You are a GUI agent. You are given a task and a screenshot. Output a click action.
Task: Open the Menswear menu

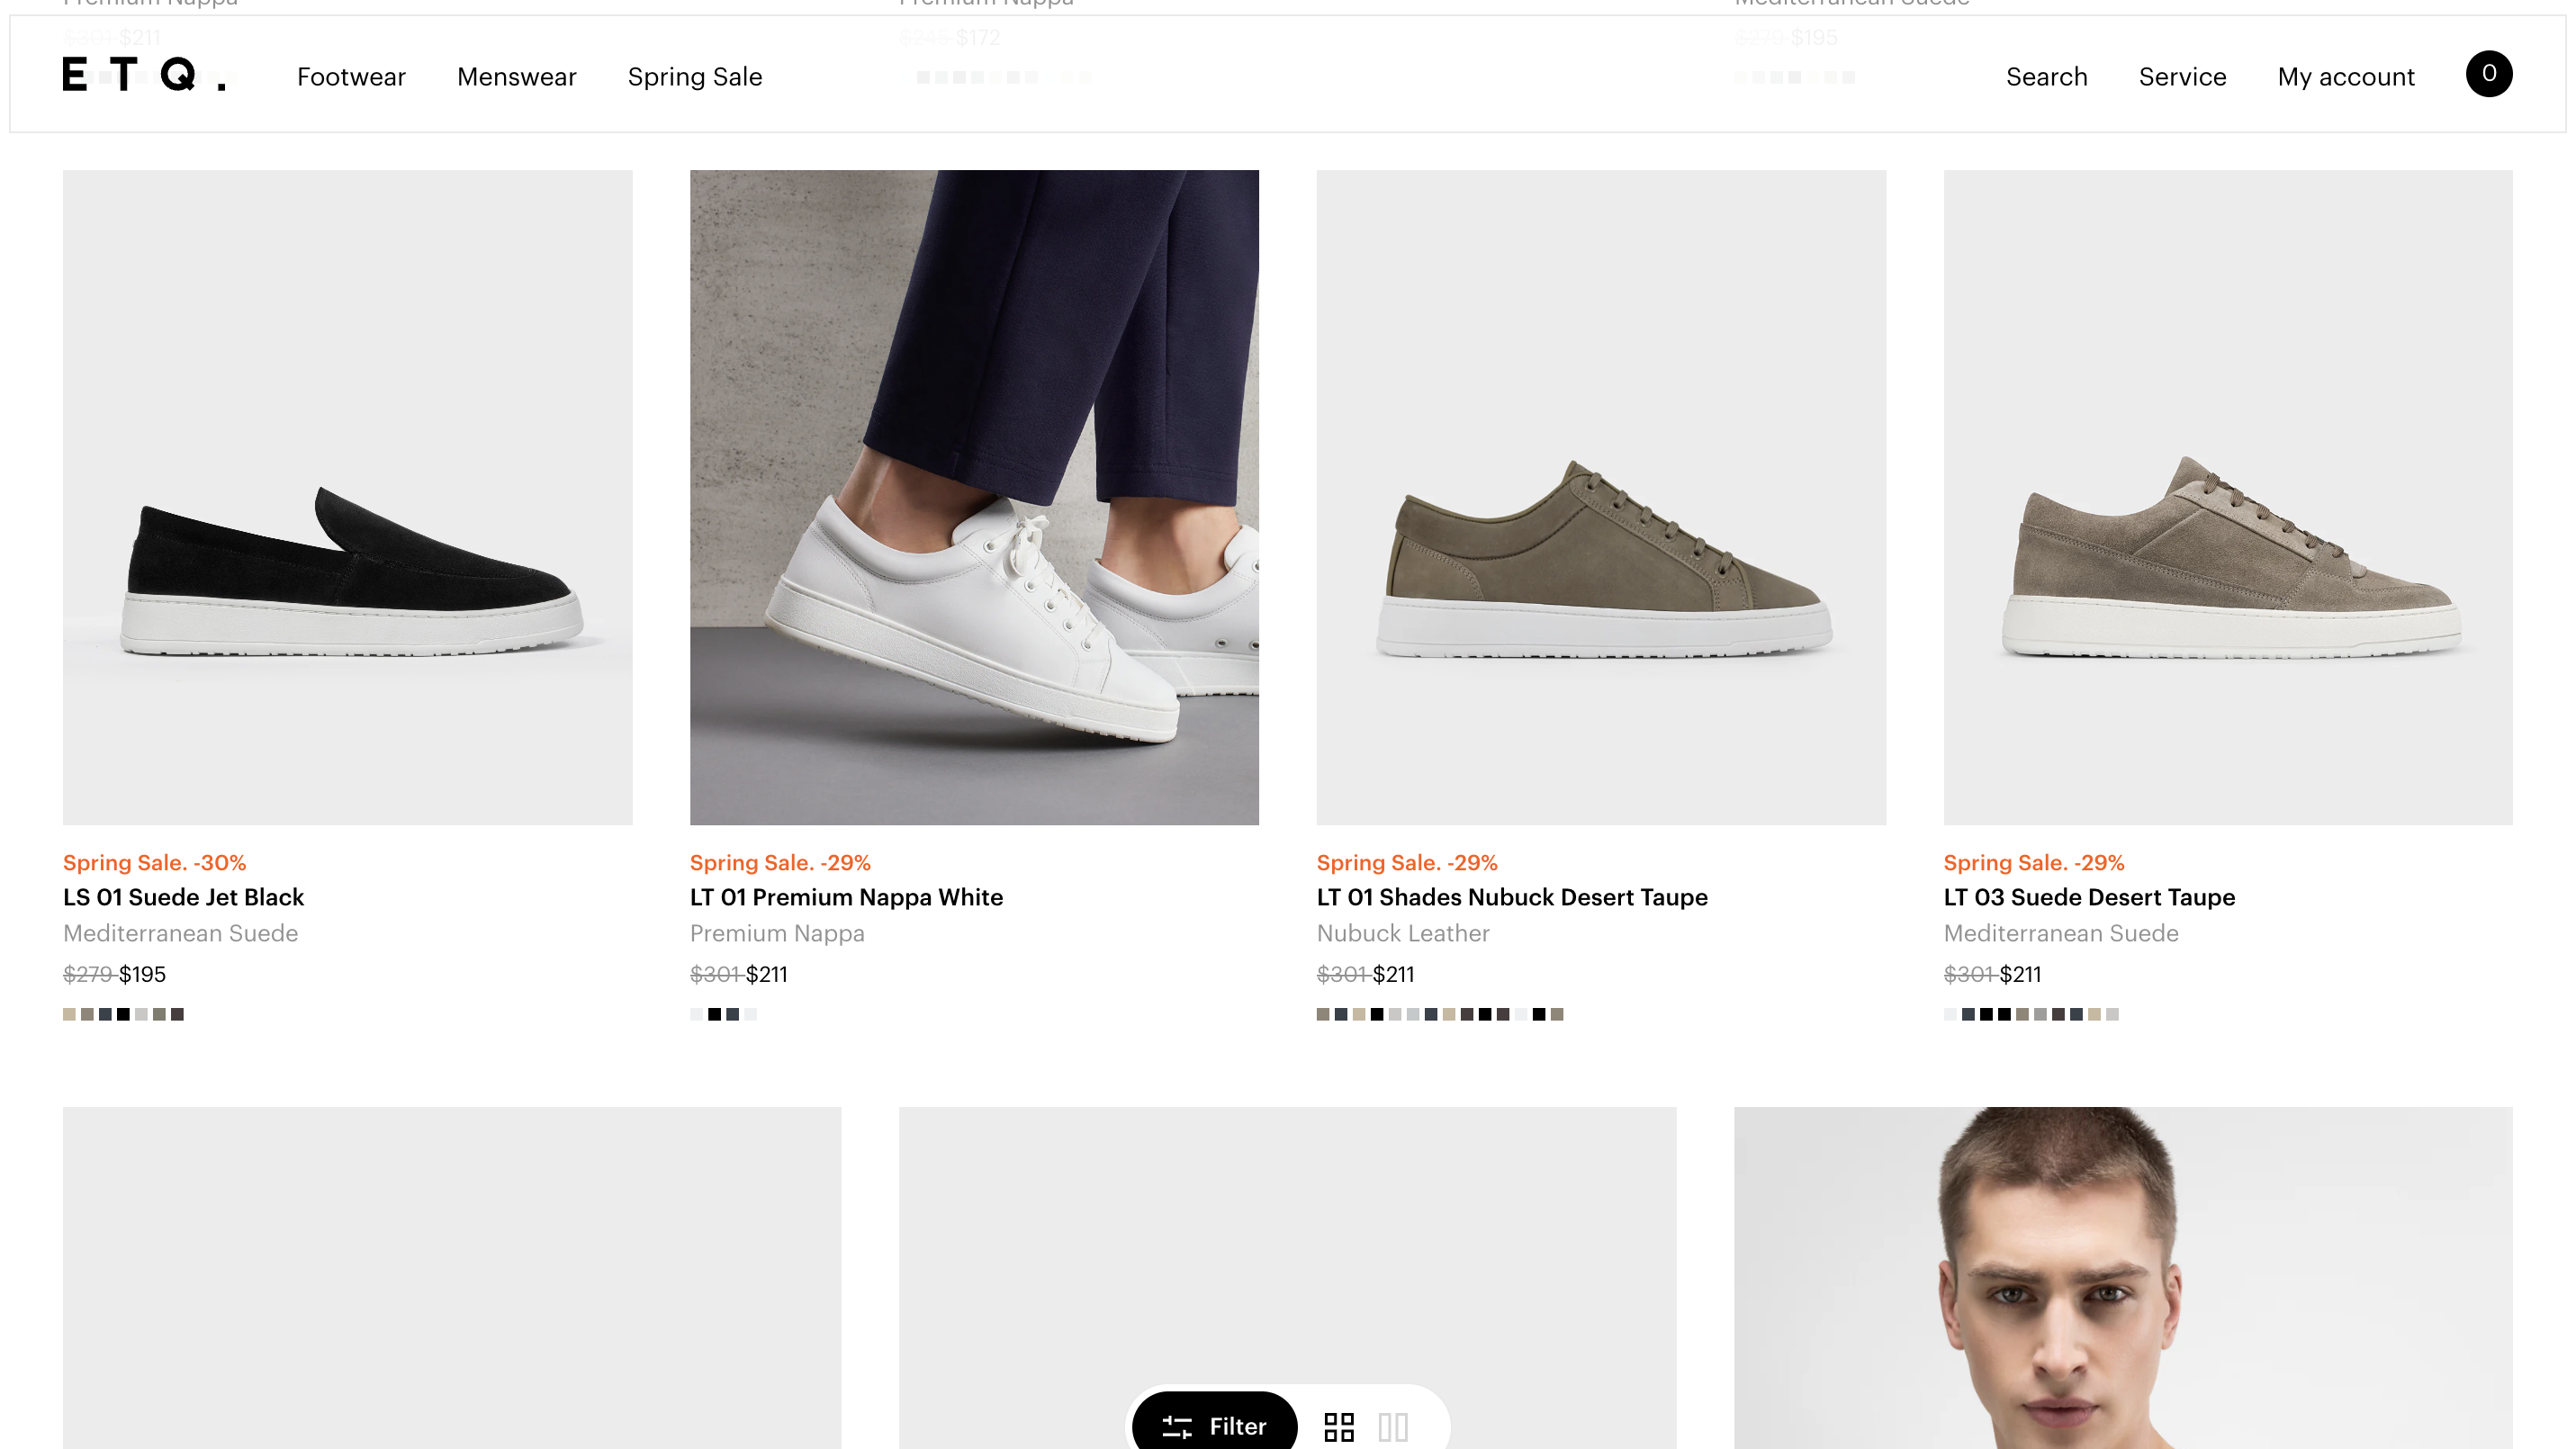click(x=517, y=77)
